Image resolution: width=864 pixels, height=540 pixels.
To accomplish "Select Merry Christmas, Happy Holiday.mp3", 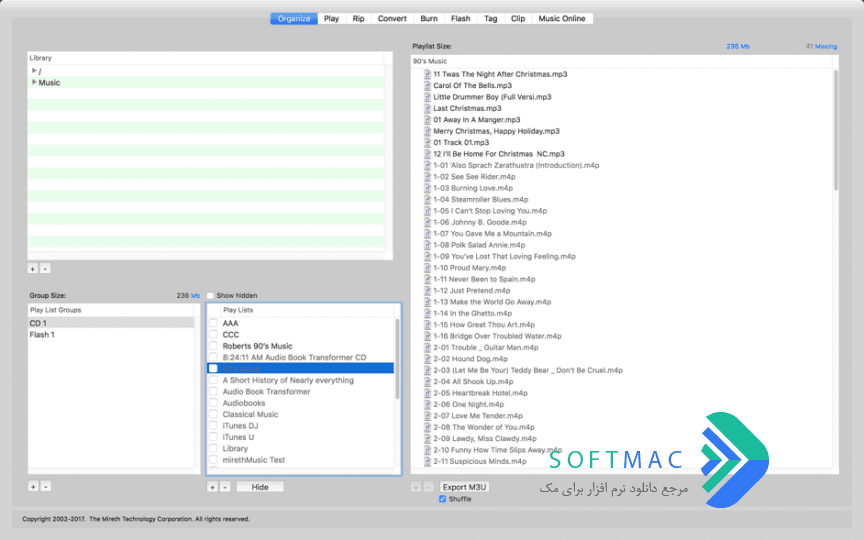I will (x=496, y=131).
